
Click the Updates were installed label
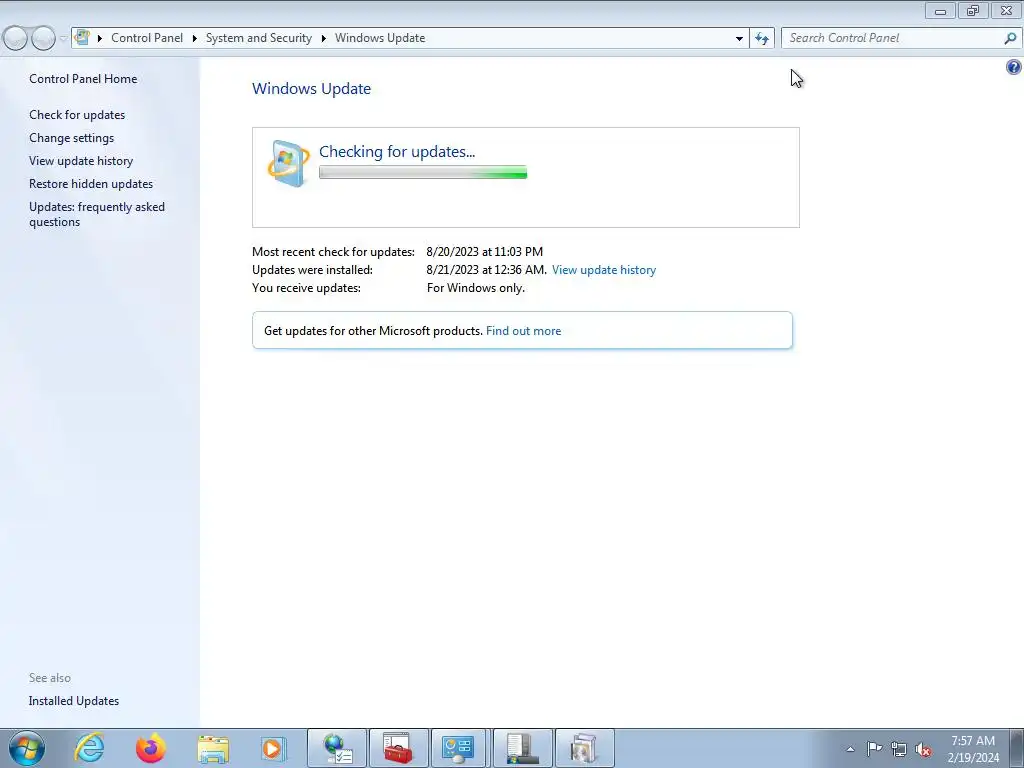(x=312, y=270)
